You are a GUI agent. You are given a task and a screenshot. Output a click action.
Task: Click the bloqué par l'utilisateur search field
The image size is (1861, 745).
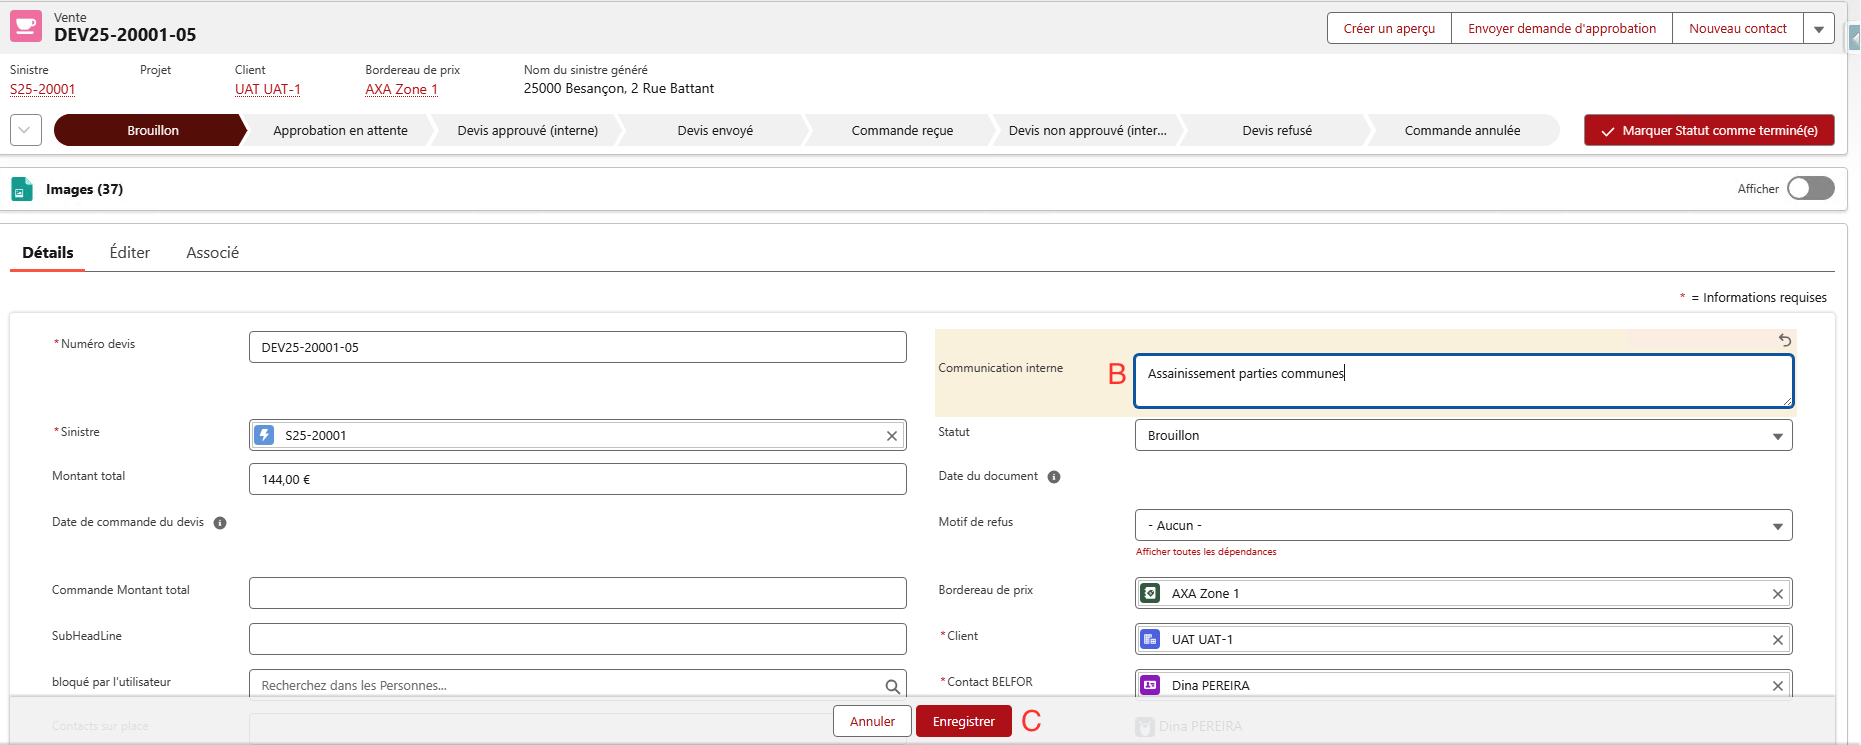(578, 685)
